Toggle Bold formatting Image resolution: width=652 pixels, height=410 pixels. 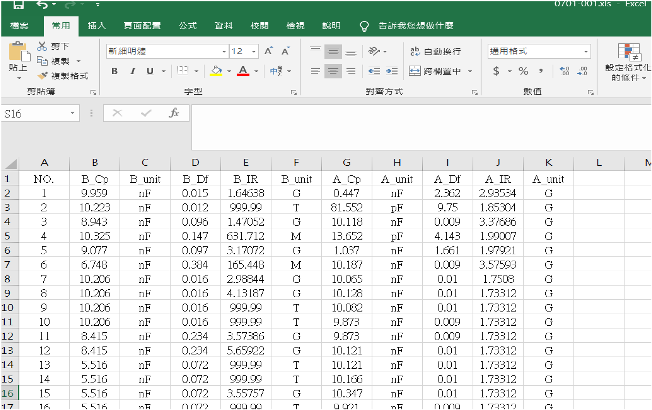(x=115, y=71)
